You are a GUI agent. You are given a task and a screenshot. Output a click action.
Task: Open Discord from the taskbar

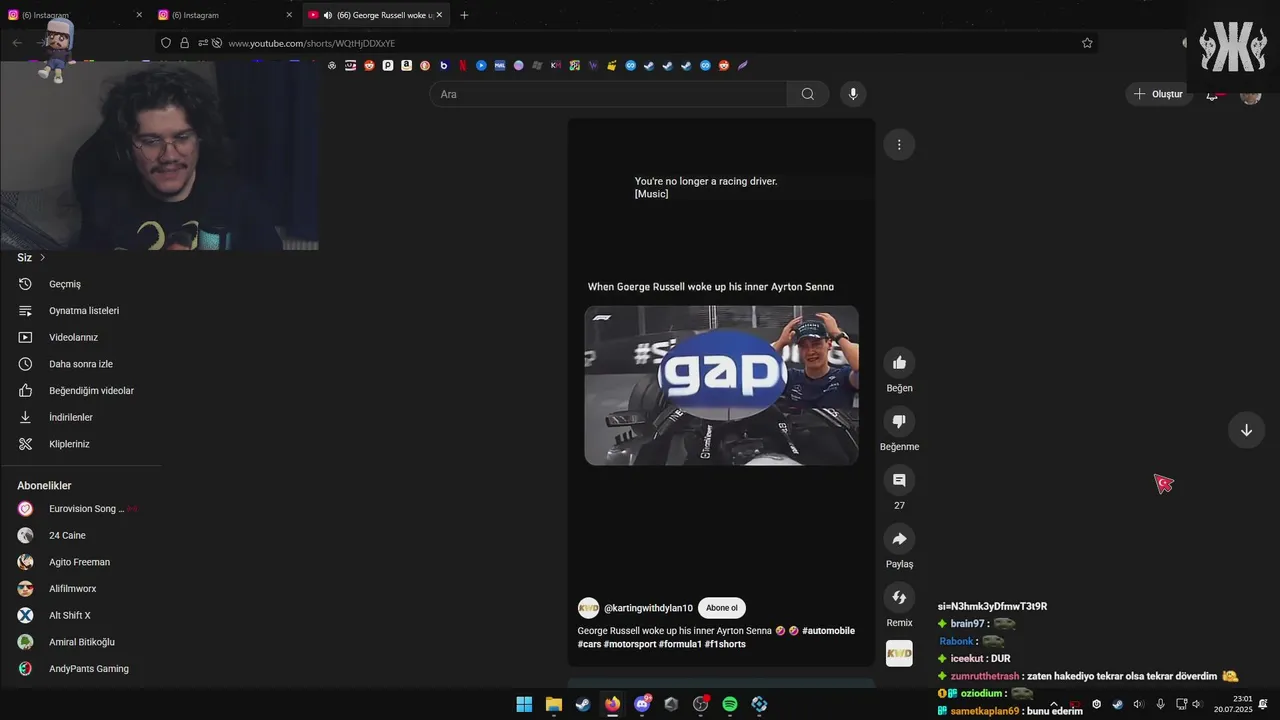point(642,704)
